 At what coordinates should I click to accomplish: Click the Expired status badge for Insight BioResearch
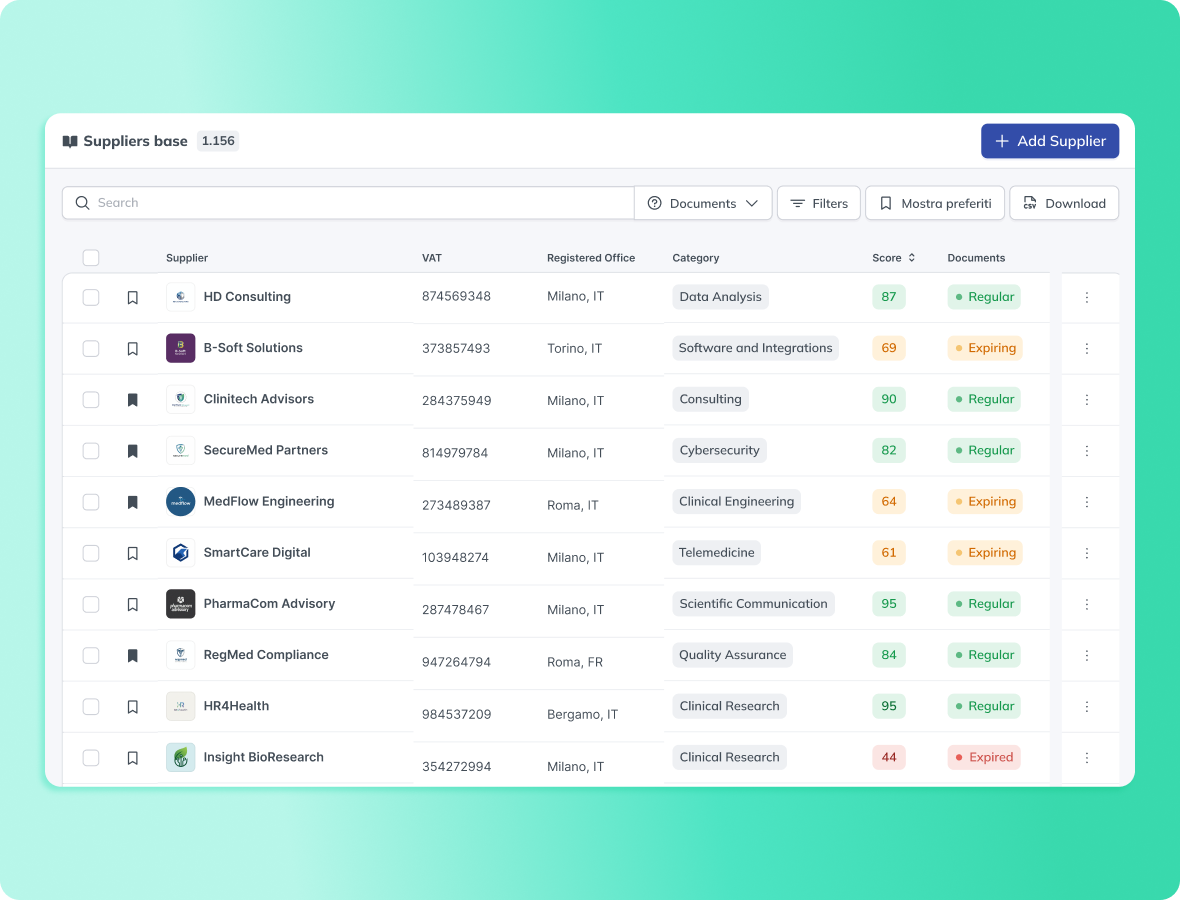click(984, 758)
